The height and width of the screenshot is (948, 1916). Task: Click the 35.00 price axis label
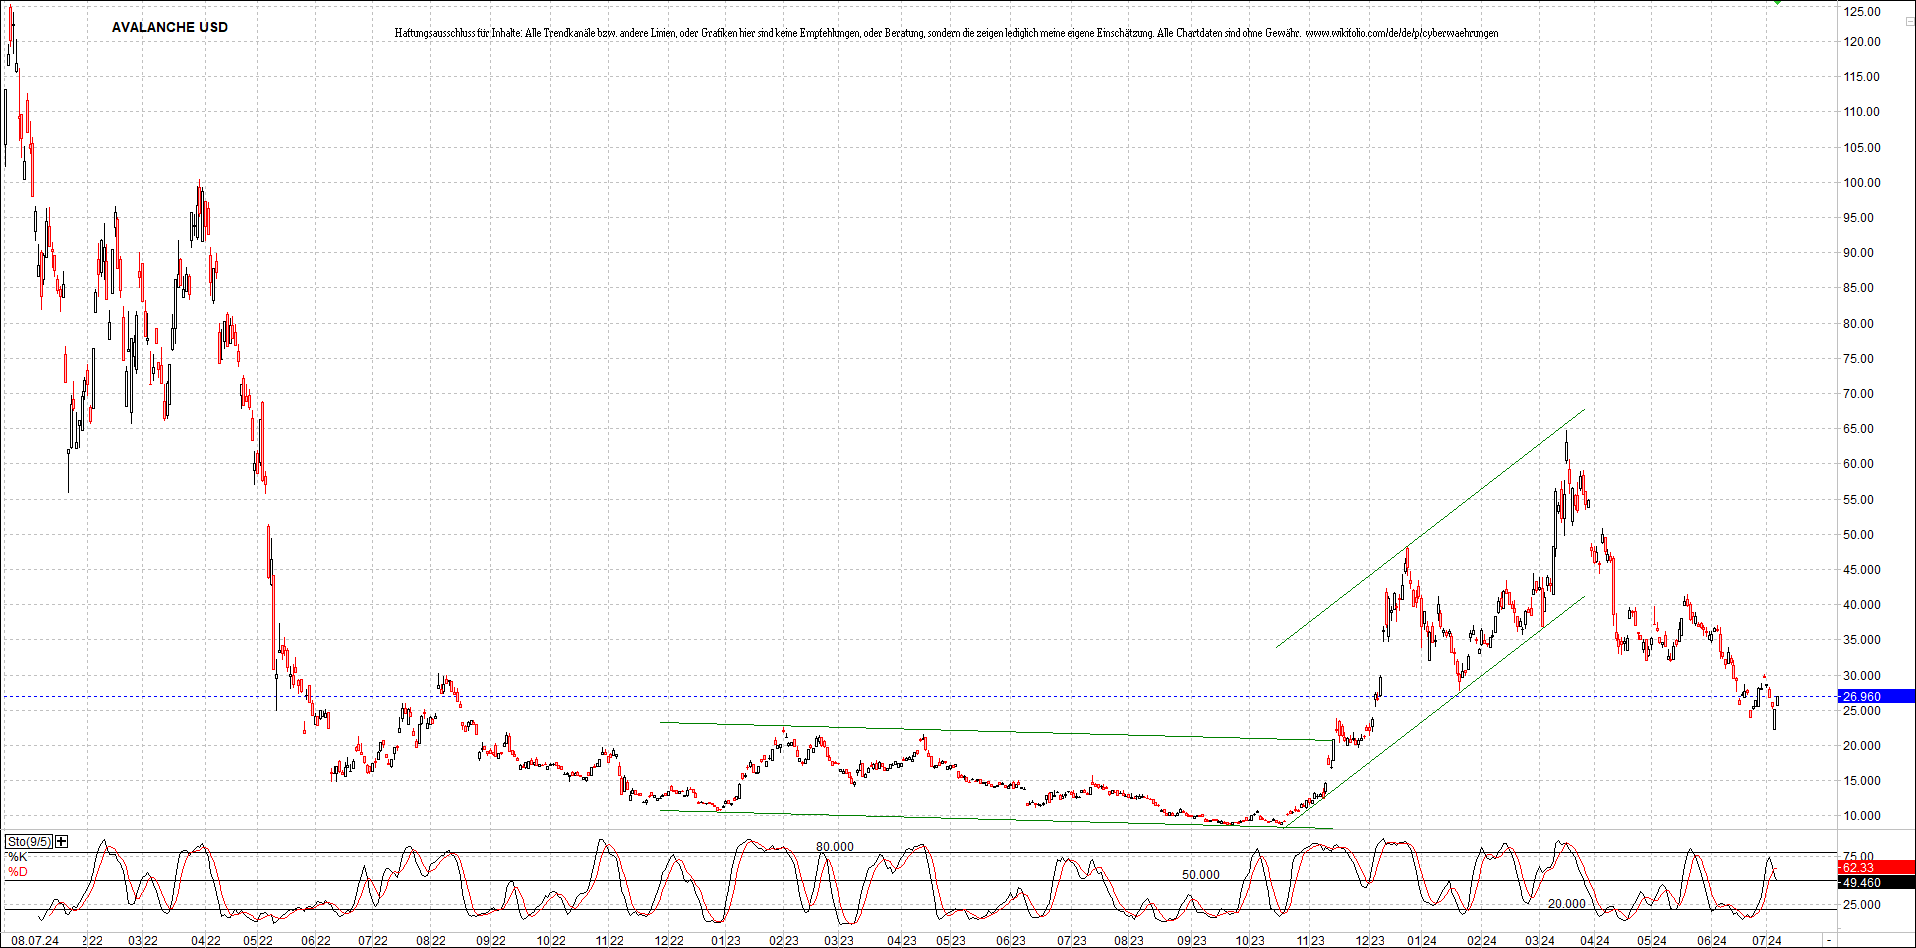pyautogui.click(x=1862, y=640)
